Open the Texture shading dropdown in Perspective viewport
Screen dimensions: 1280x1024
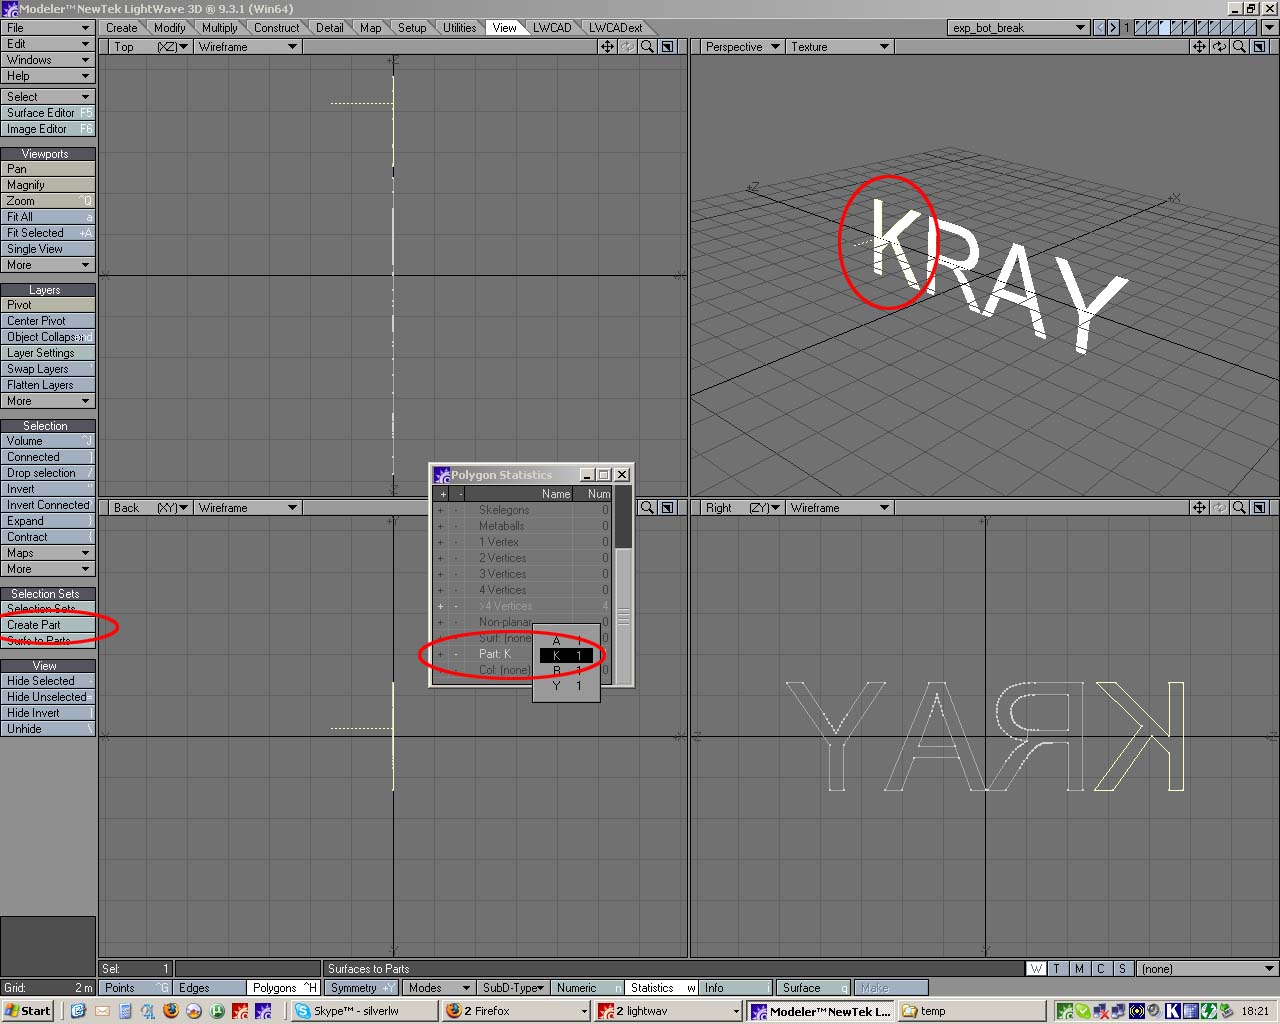coord(838,47)
